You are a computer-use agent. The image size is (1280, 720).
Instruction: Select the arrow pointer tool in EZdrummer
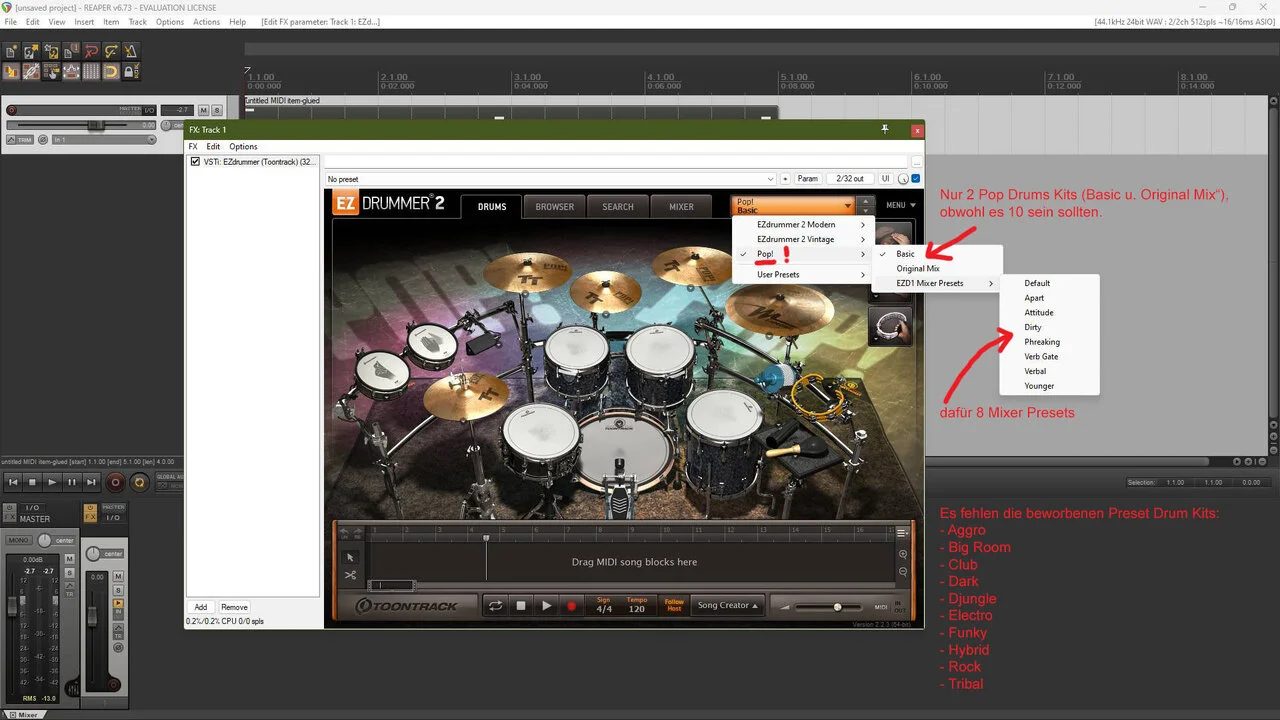click(x=350, y=557)
